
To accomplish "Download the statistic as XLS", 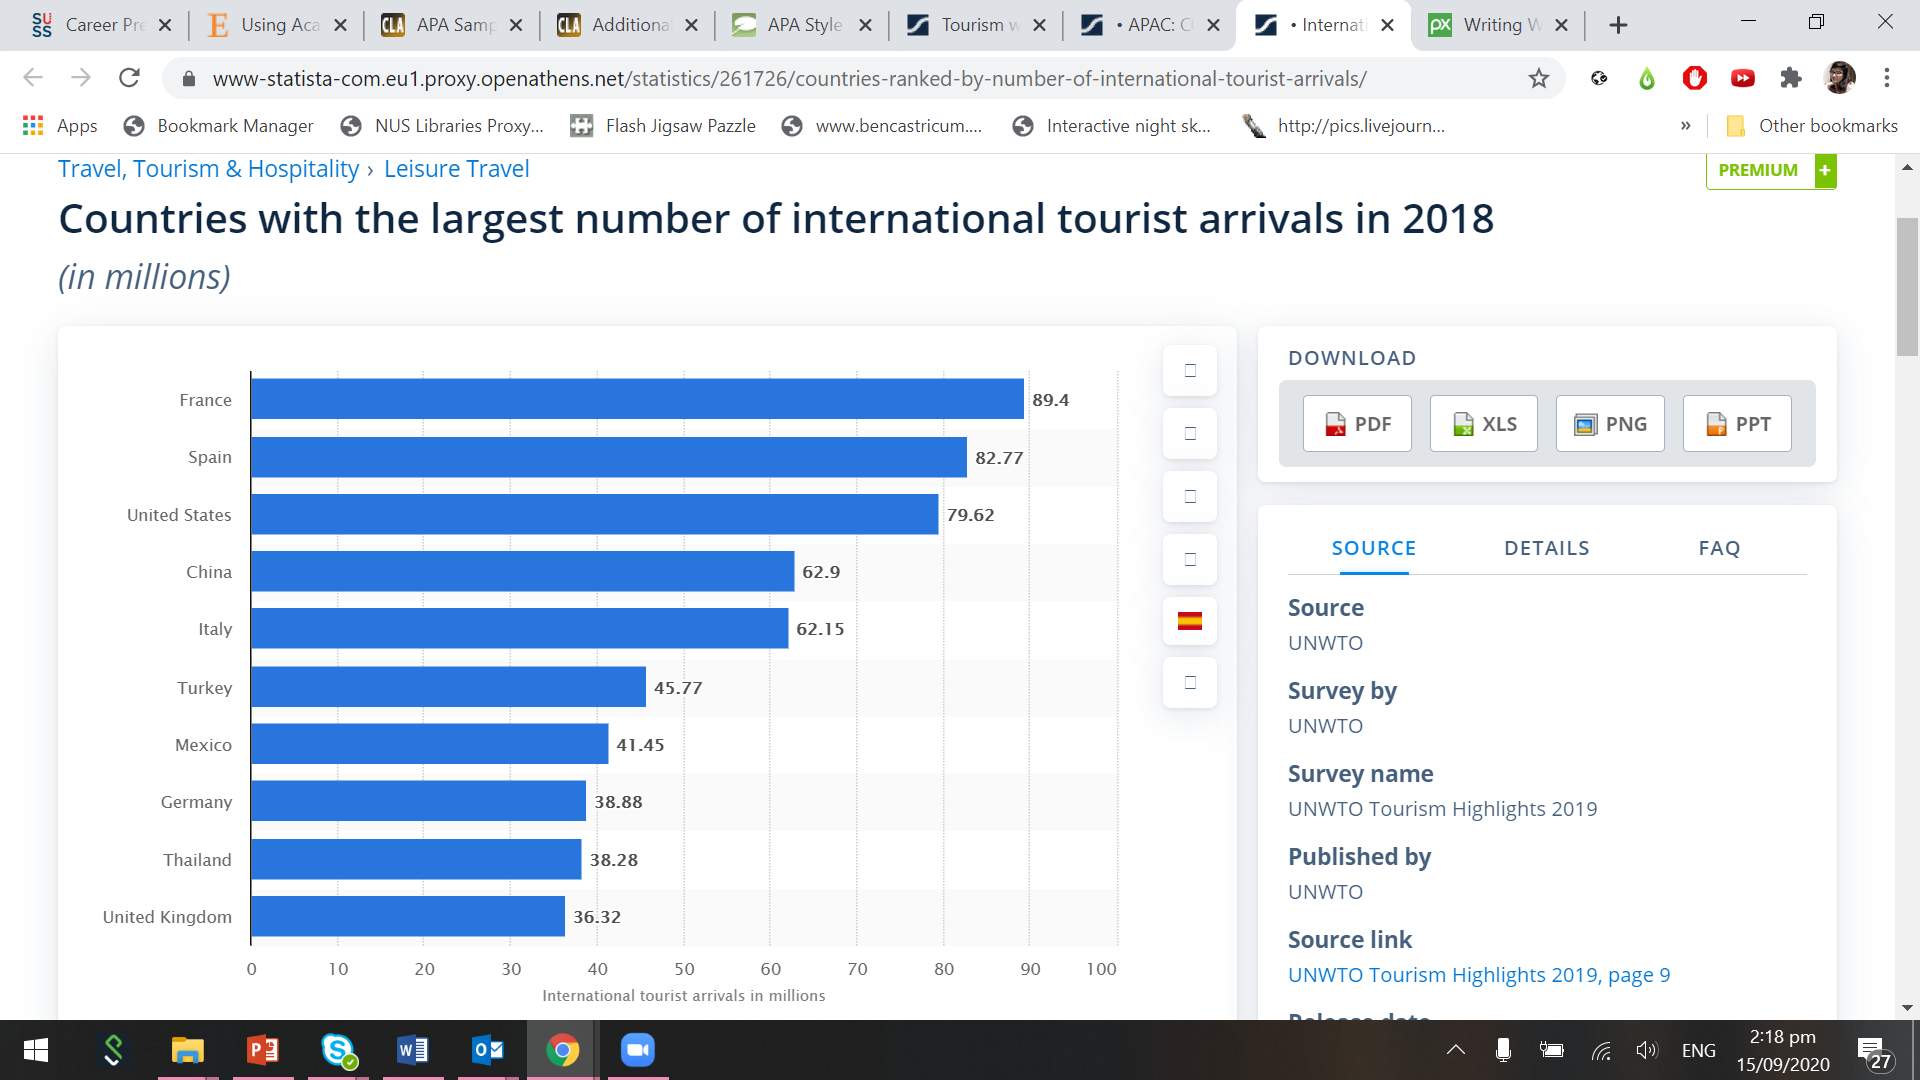I will (1483, 423).
